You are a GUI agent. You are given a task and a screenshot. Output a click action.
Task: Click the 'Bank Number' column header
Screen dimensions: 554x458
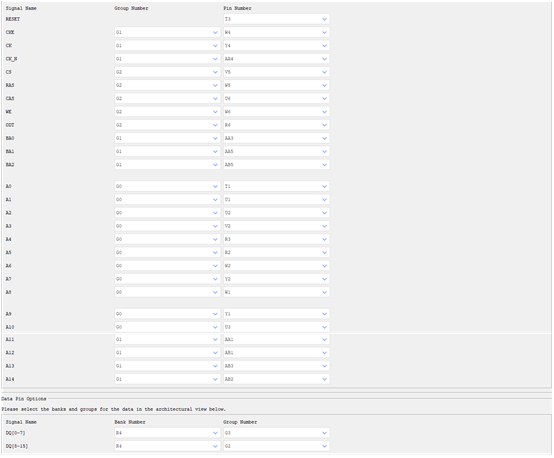130,422
